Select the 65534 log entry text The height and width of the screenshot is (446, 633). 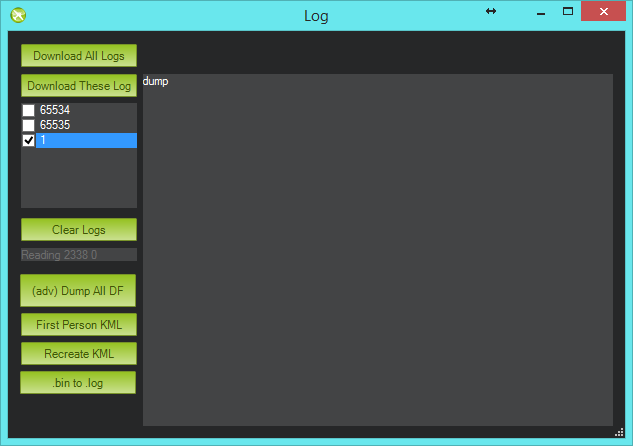pyautogui.click(x=55, y=110)
